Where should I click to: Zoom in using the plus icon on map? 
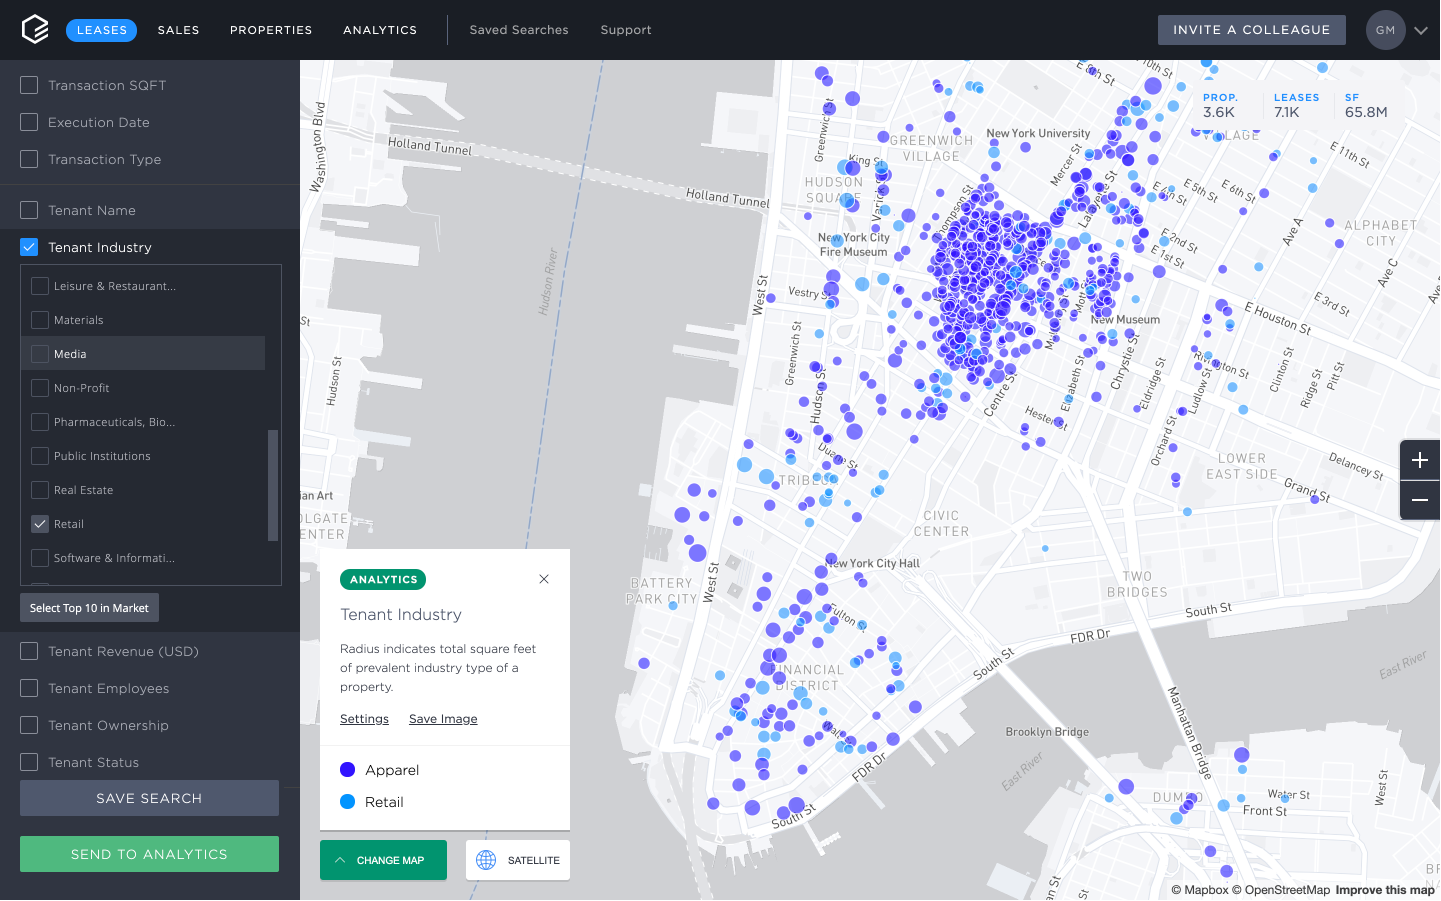(1420, 460)
